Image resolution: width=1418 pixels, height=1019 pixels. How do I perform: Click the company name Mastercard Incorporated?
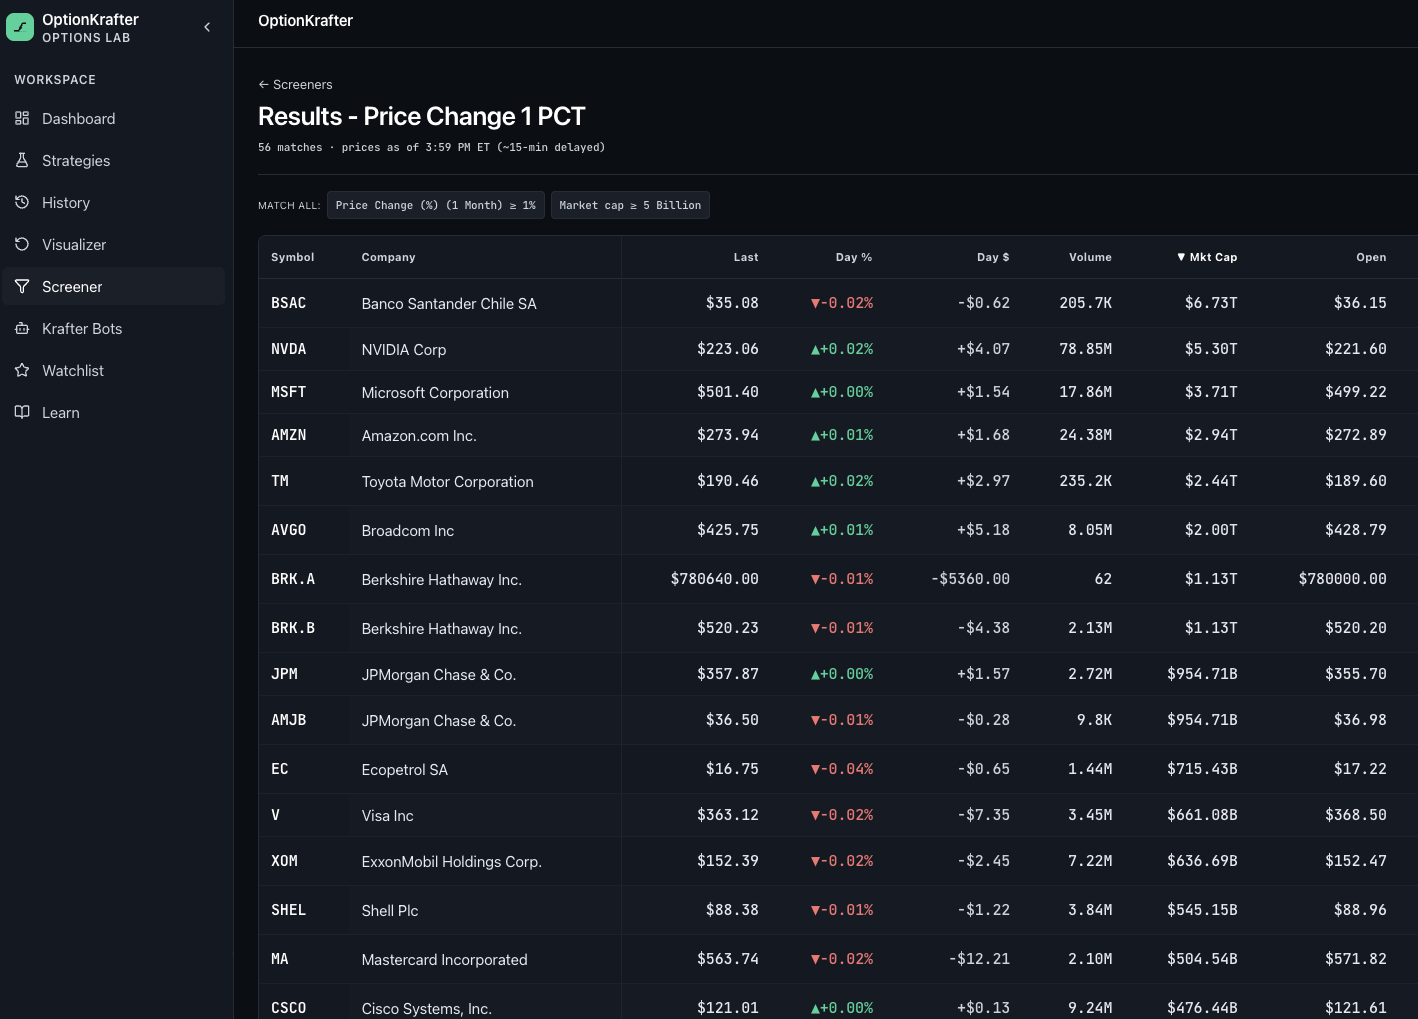pos(445,960)
